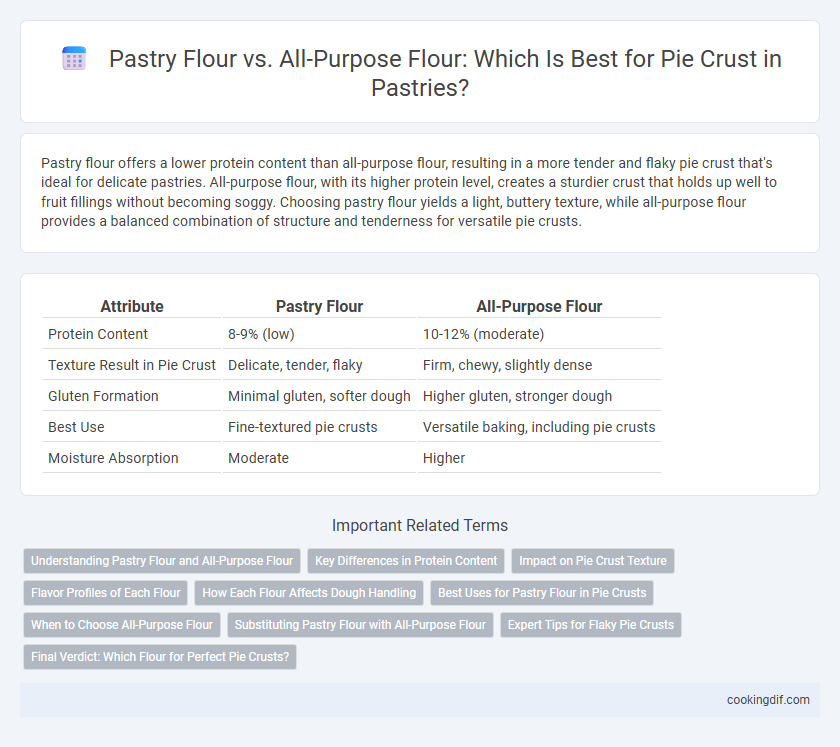Open 'Substituting Pastry Flour with All-Purpose Flour' tag
The image size is (840, 747).
[x=360, y=625]
